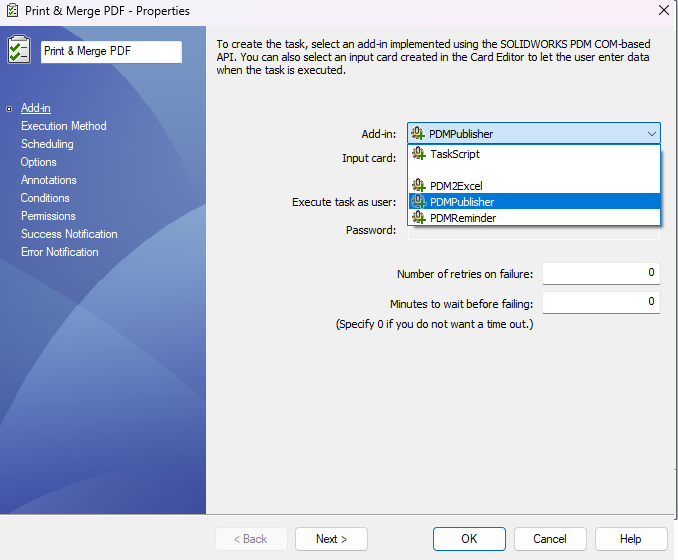Choose TaskScript from the add-in list

[x=534, y=154]
